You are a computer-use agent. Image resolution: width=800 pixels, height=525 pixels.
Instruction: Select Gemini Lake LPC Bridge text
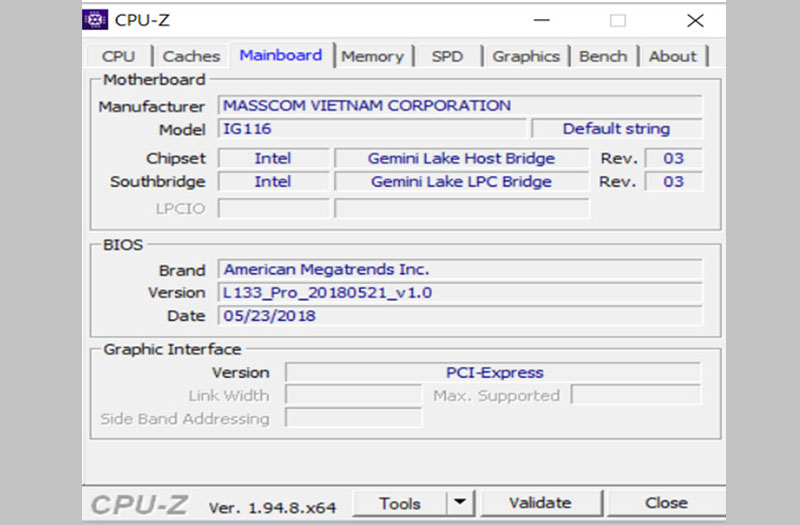click(461, 182)
